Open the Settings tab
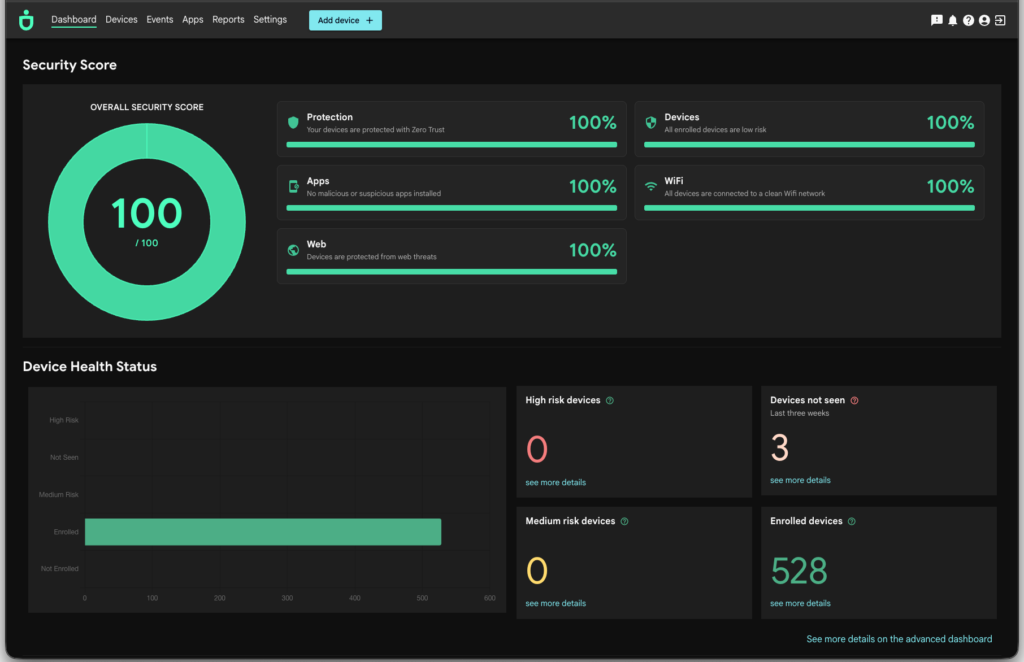The height and width of the screenshot is (662, 1024). point(270,20)
